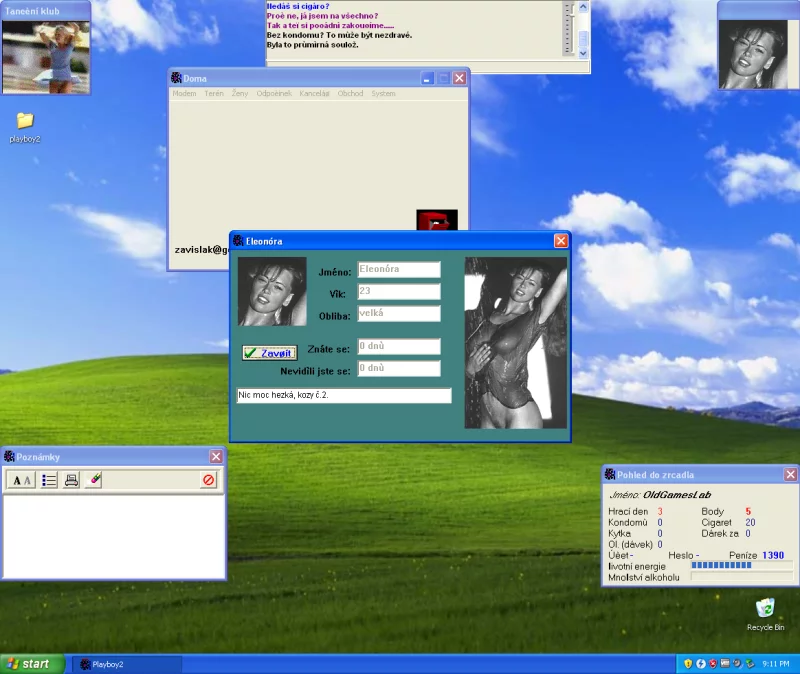Click the round dark disc tray icon

[x=737, y=664]
